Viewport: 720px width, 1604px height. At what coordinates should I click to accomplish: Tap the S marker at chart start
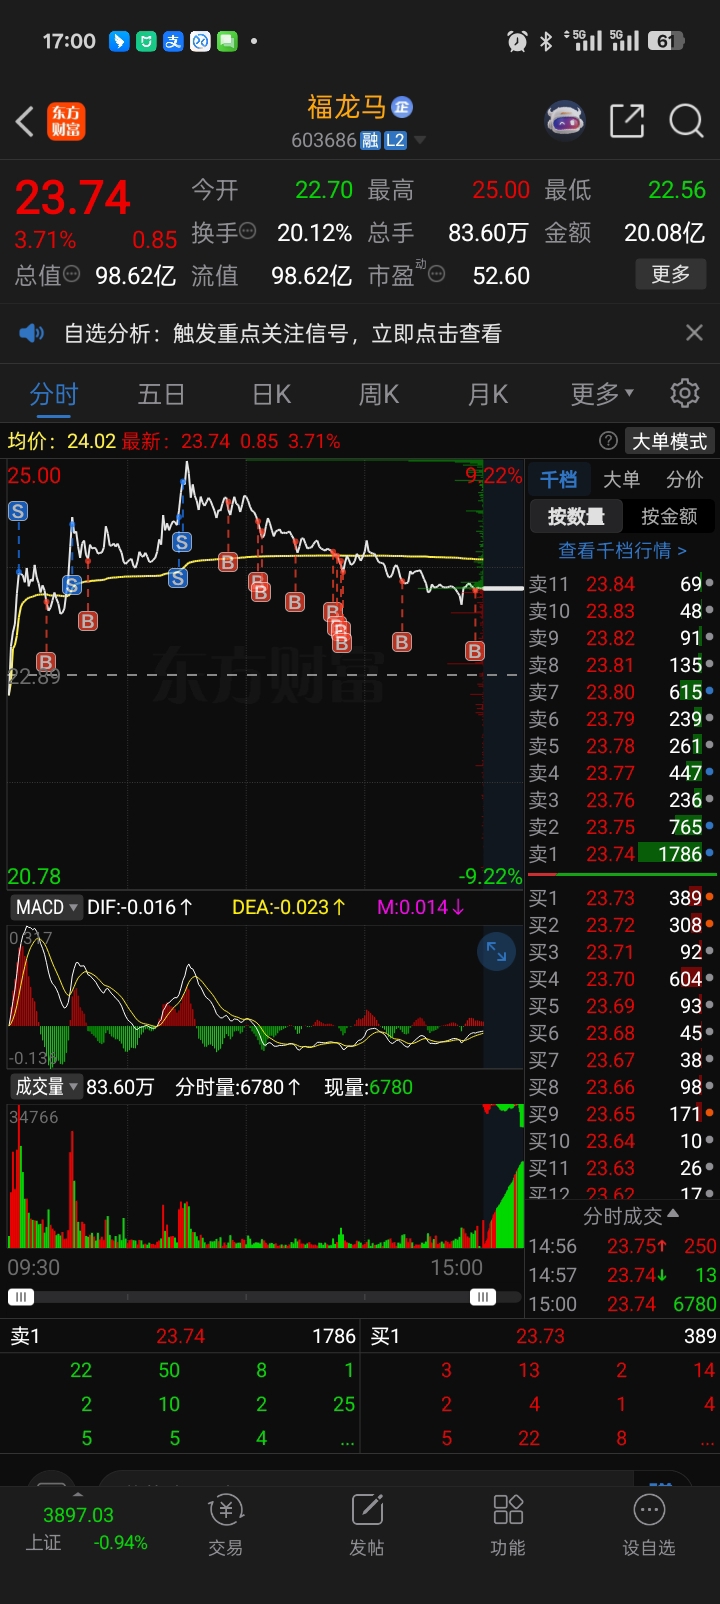pos(18,511)
